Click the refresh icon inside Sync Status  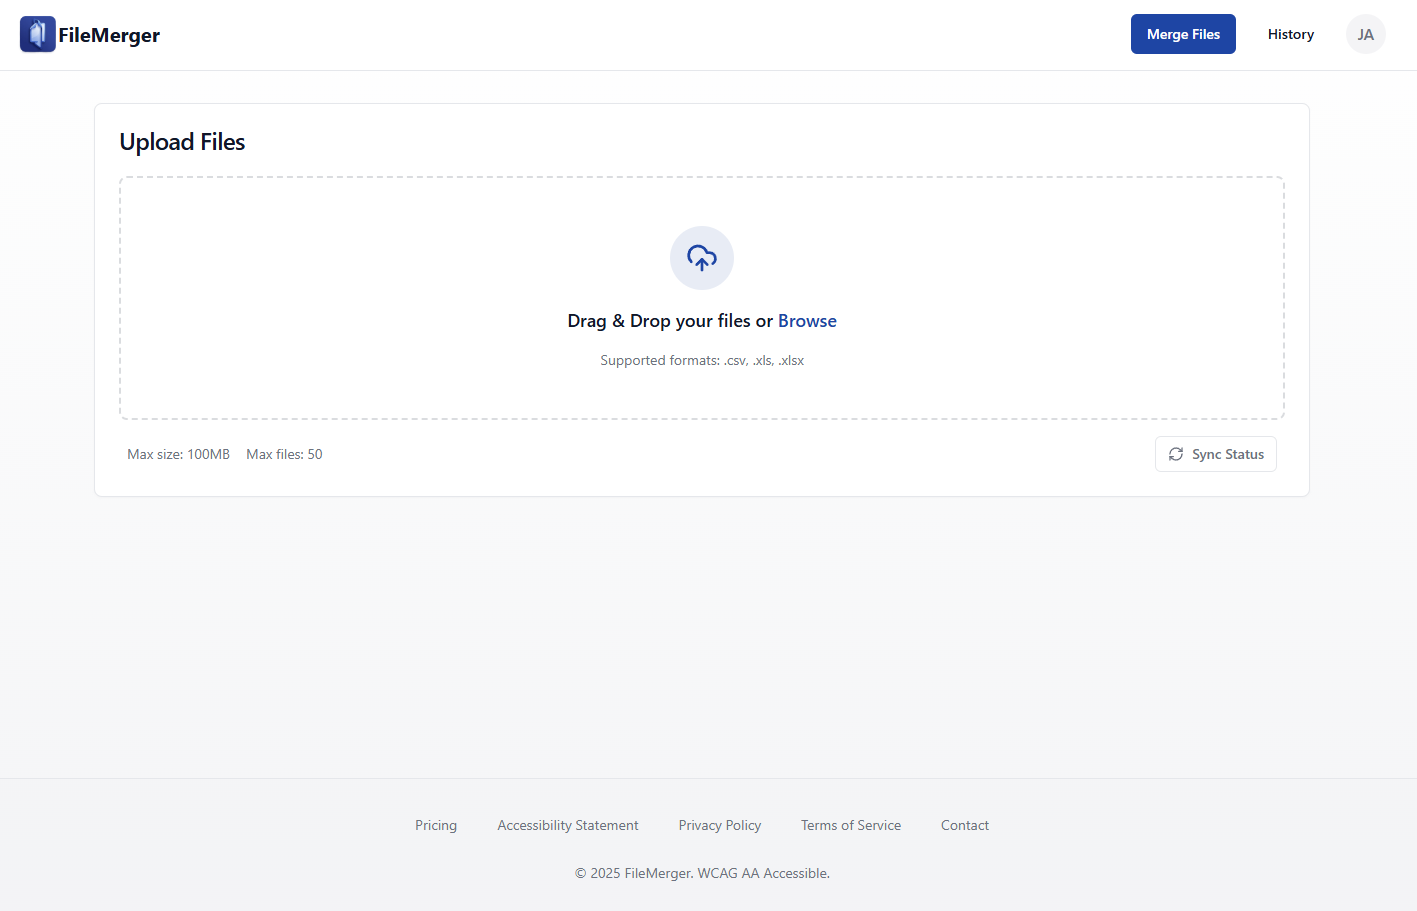1176,453
